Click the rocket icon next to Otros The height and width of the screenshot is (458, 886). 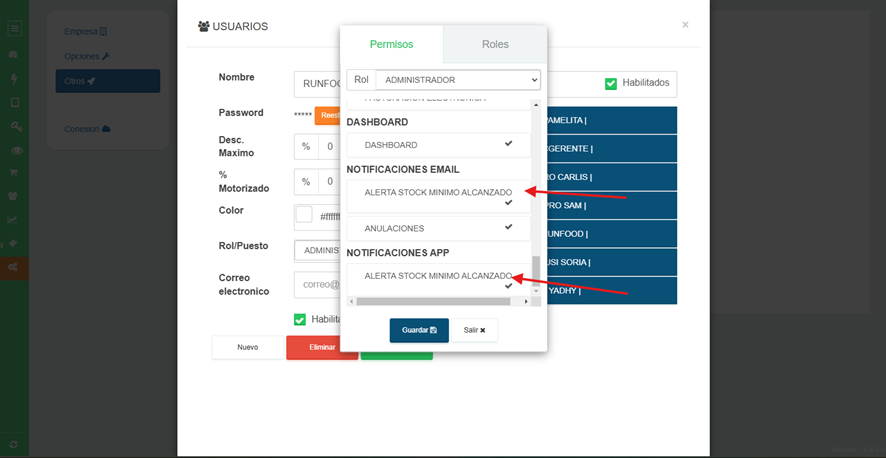click(91, 81)
